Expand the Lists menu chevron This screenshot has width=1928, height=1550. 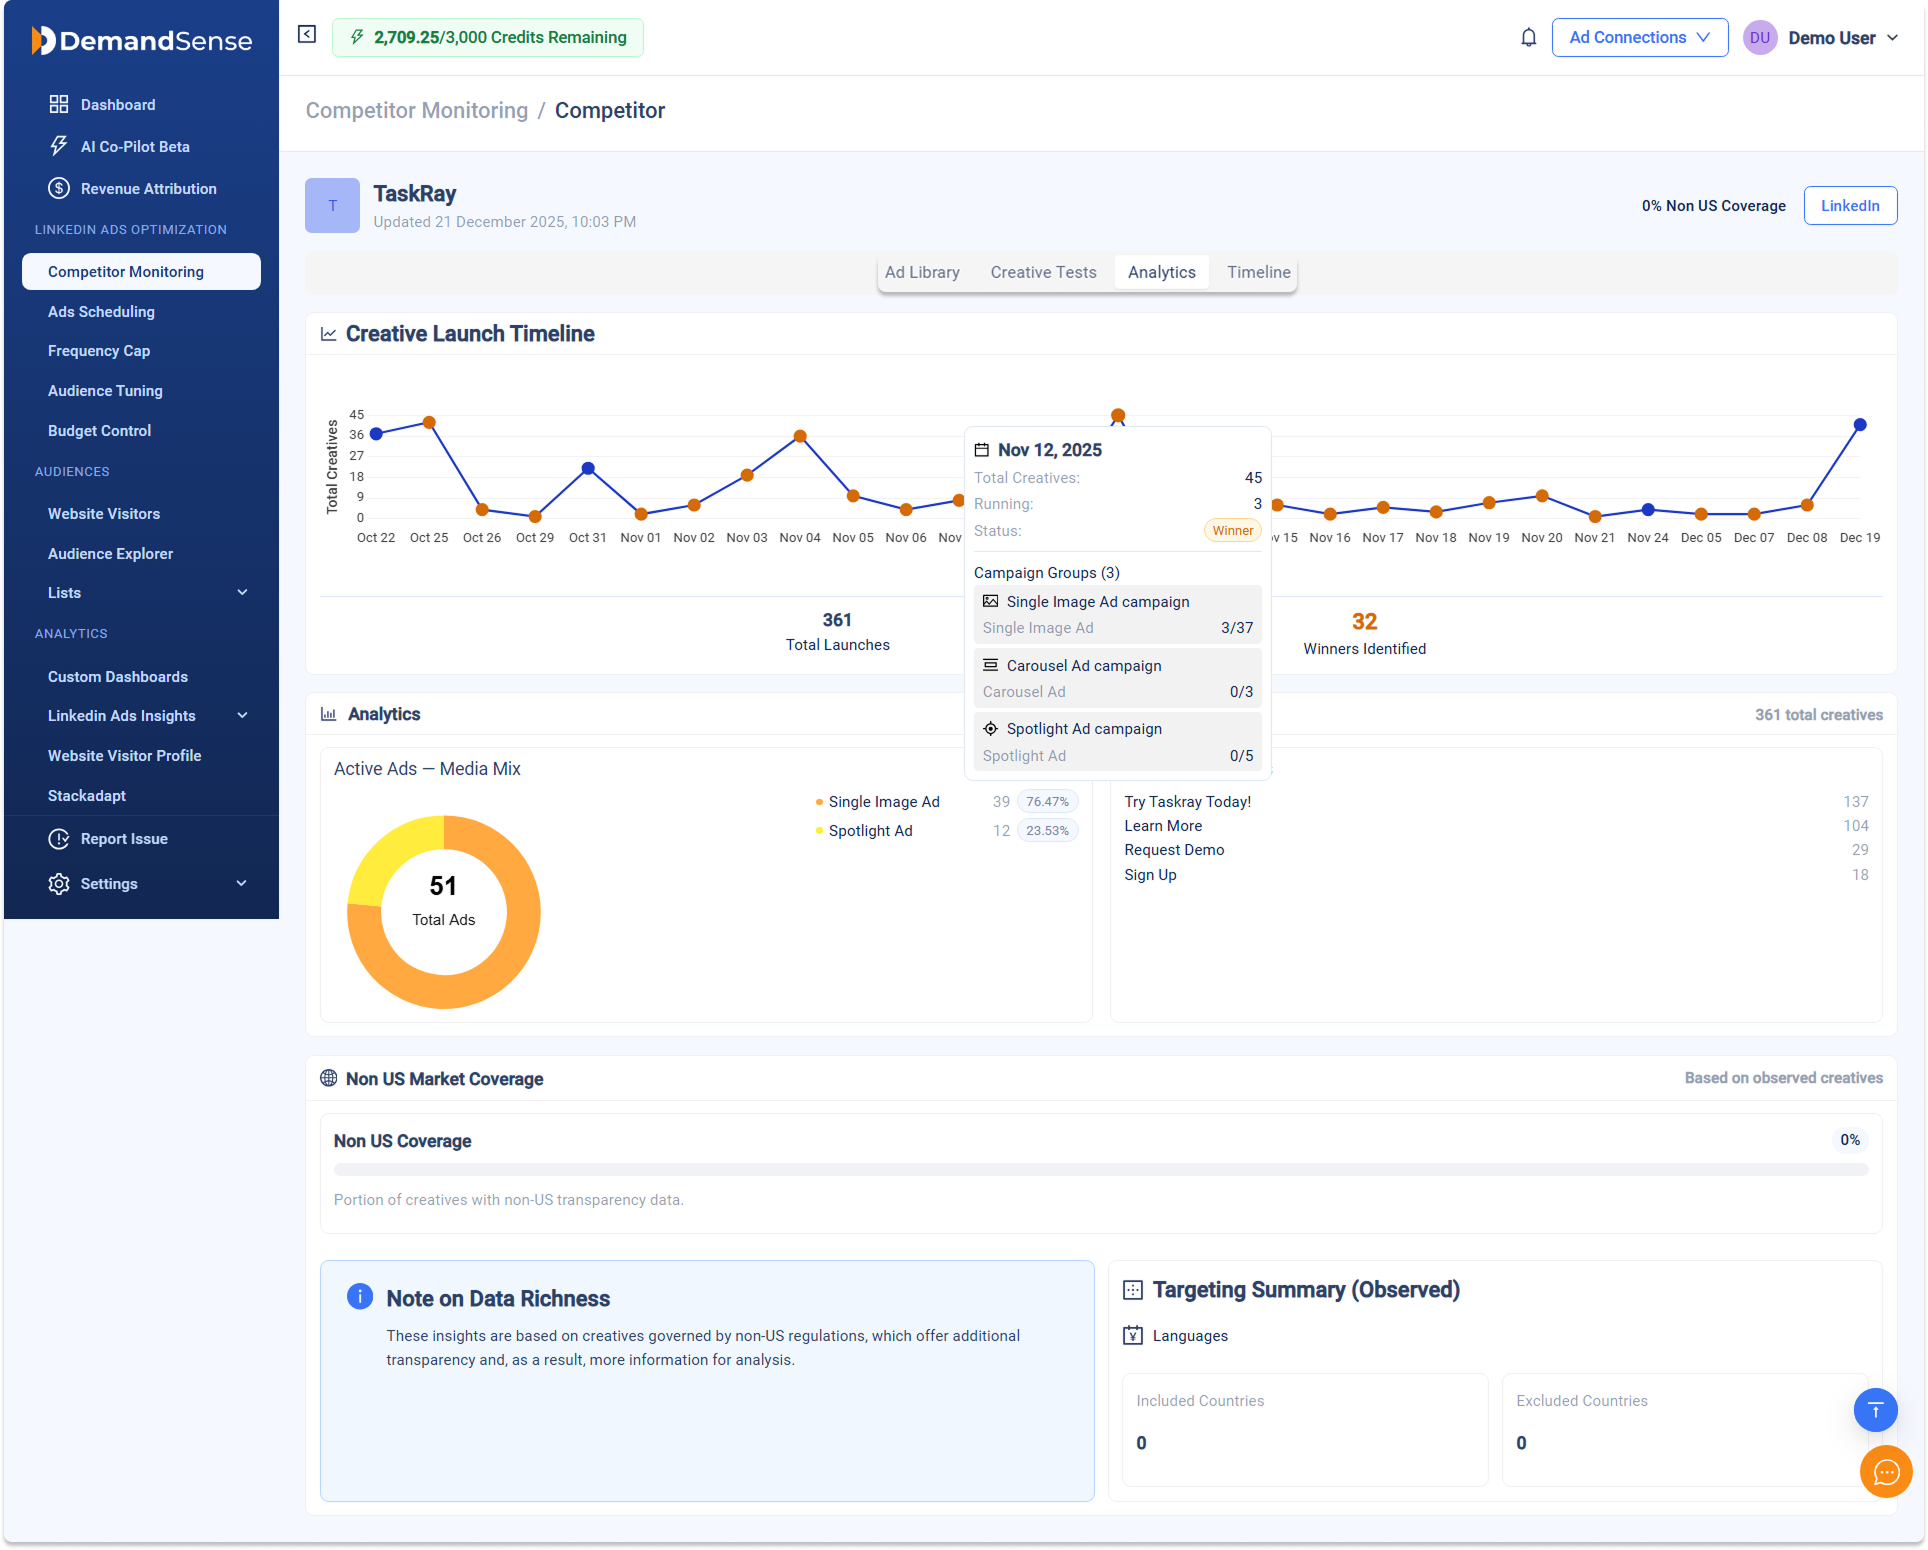click(242, 593)
